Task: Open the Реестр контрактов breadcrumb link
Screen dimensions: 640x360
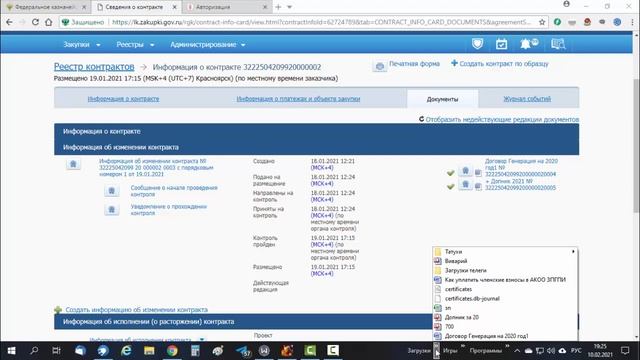Action: pos(94,67)
